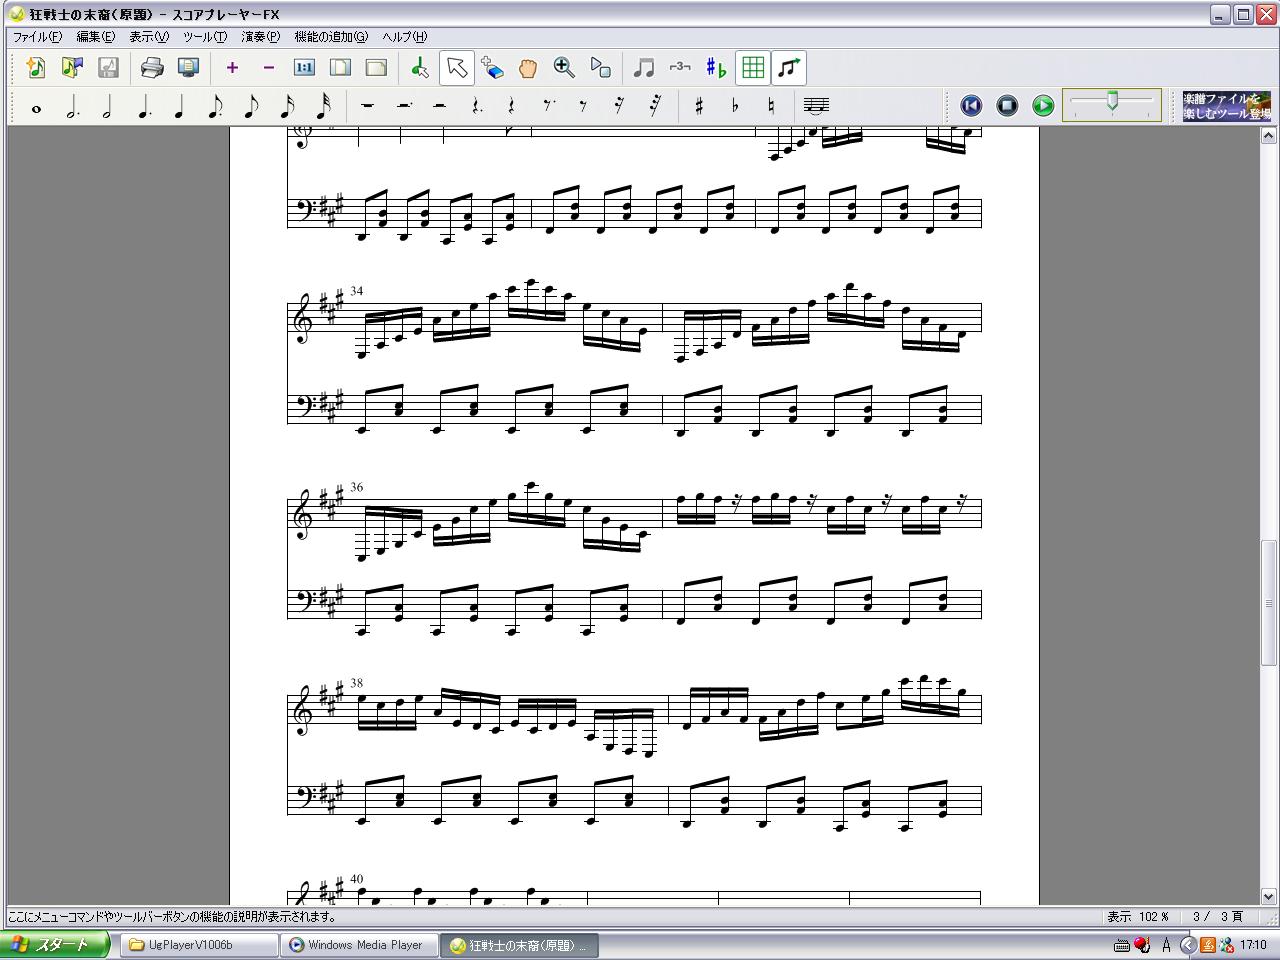Switch to landscape page view icon
Image resolution: width=1280 pixels, height=960 pixels.
pyautogui.click(x=376, y=68)
